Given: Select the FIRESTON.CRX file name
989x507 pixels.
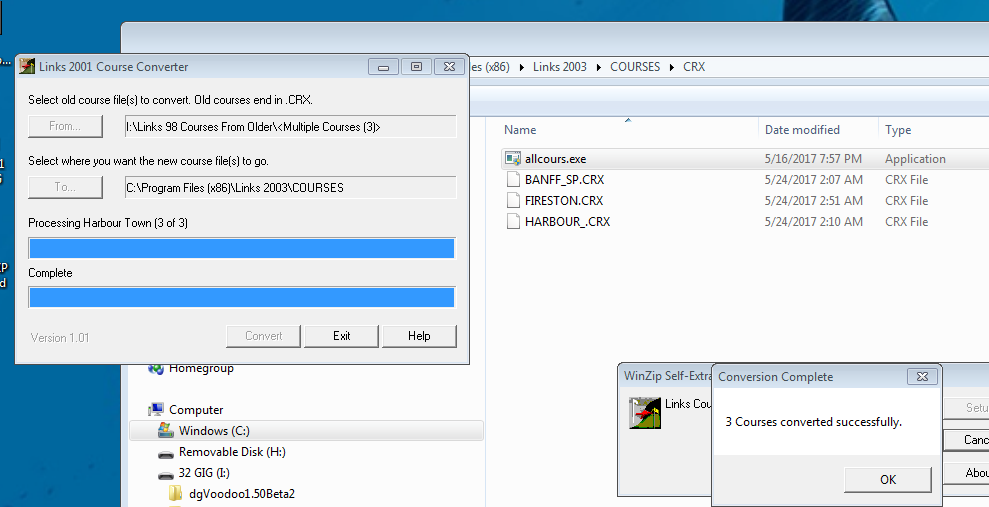Looking at the screenshot, I should (564, 201).
